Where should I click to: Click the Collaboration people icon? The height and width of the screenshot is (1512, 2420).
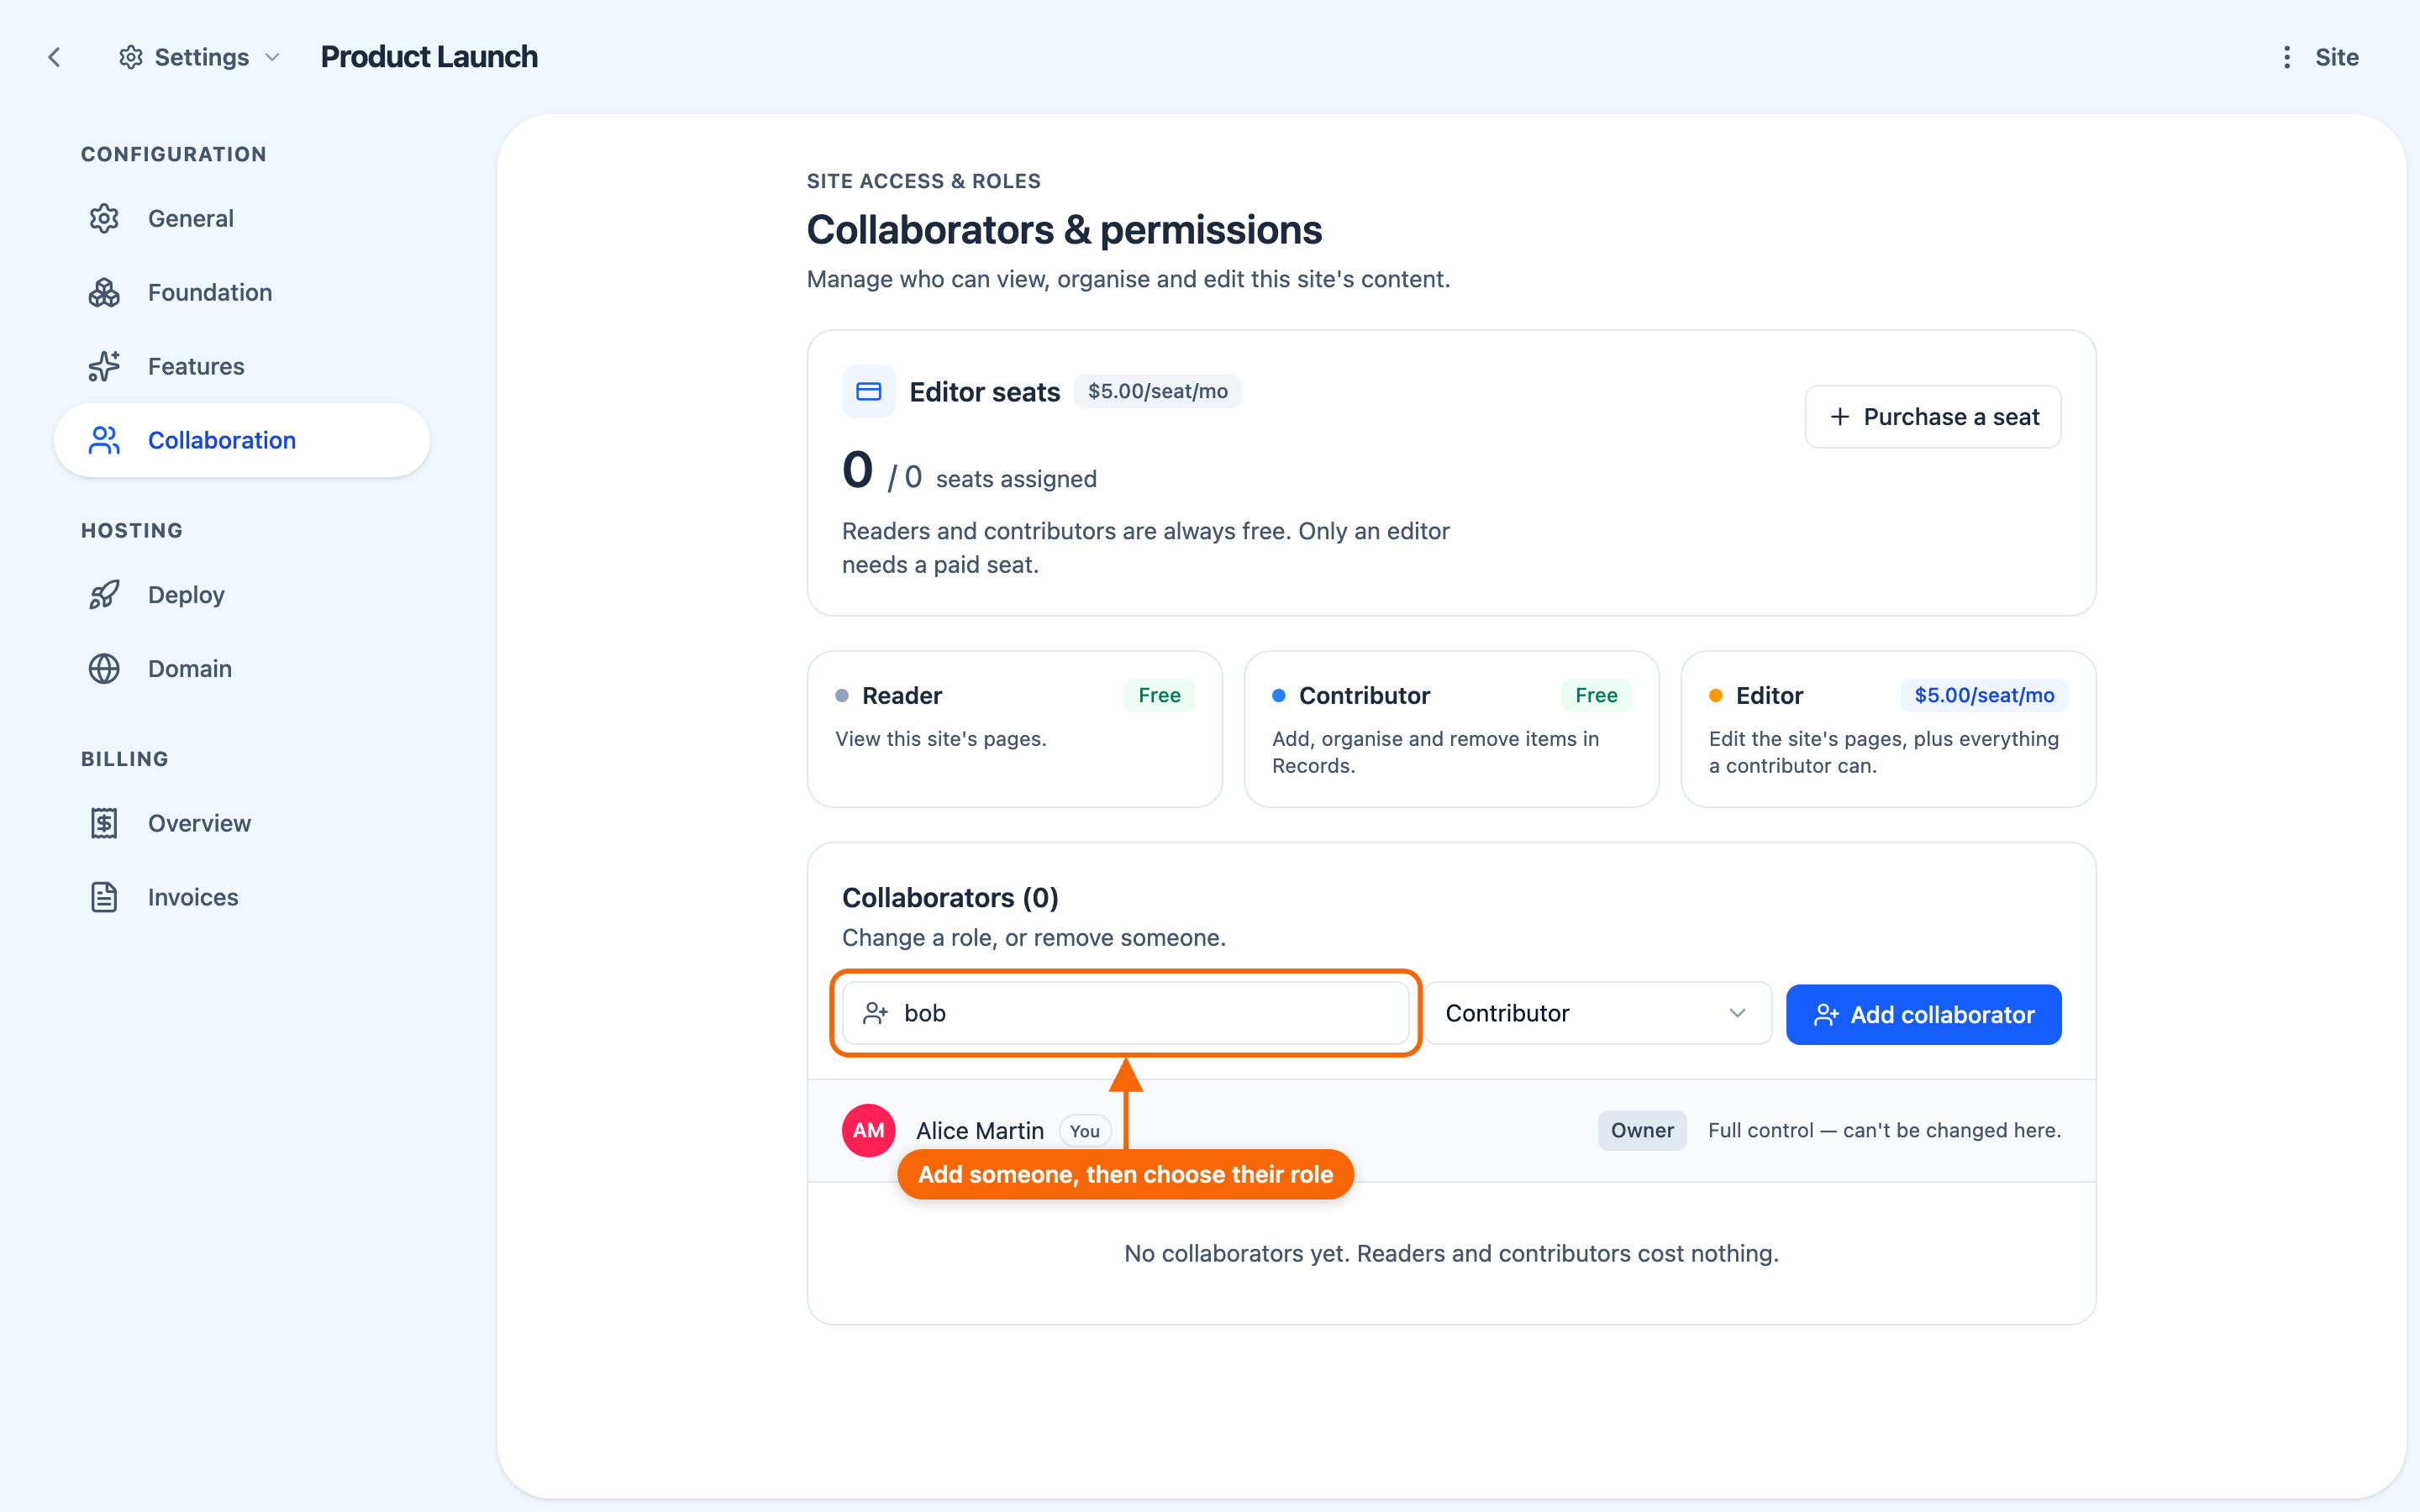(x=104, y=440)
